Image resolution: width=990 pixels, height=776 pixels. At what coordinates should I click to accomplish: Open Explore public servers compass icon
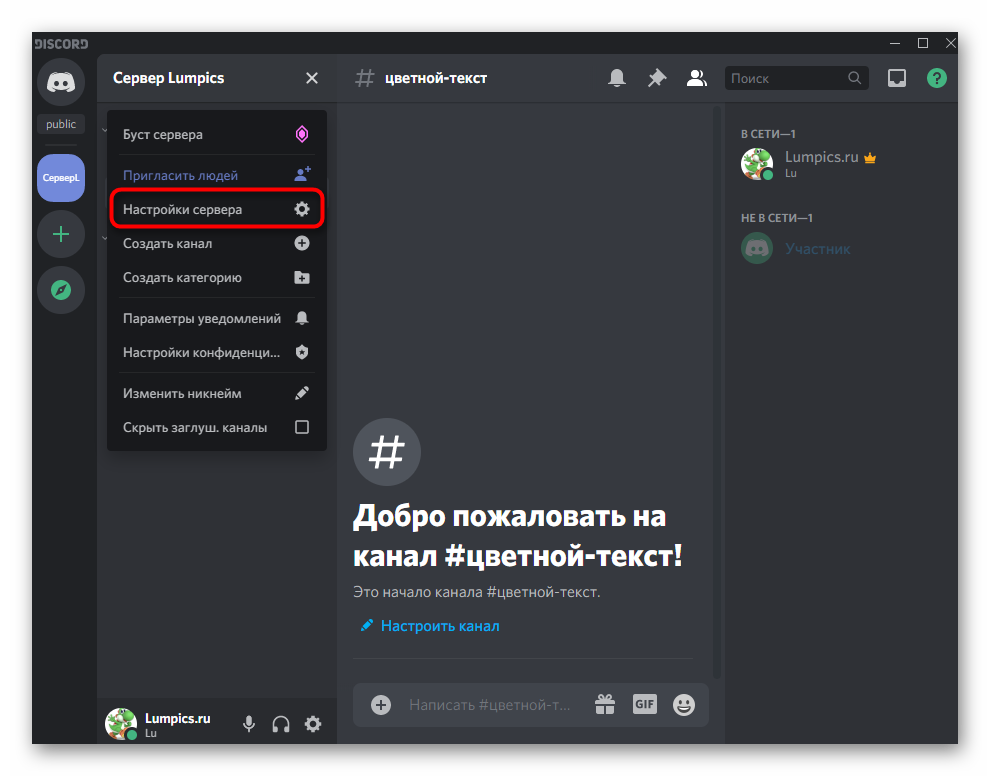61,290
